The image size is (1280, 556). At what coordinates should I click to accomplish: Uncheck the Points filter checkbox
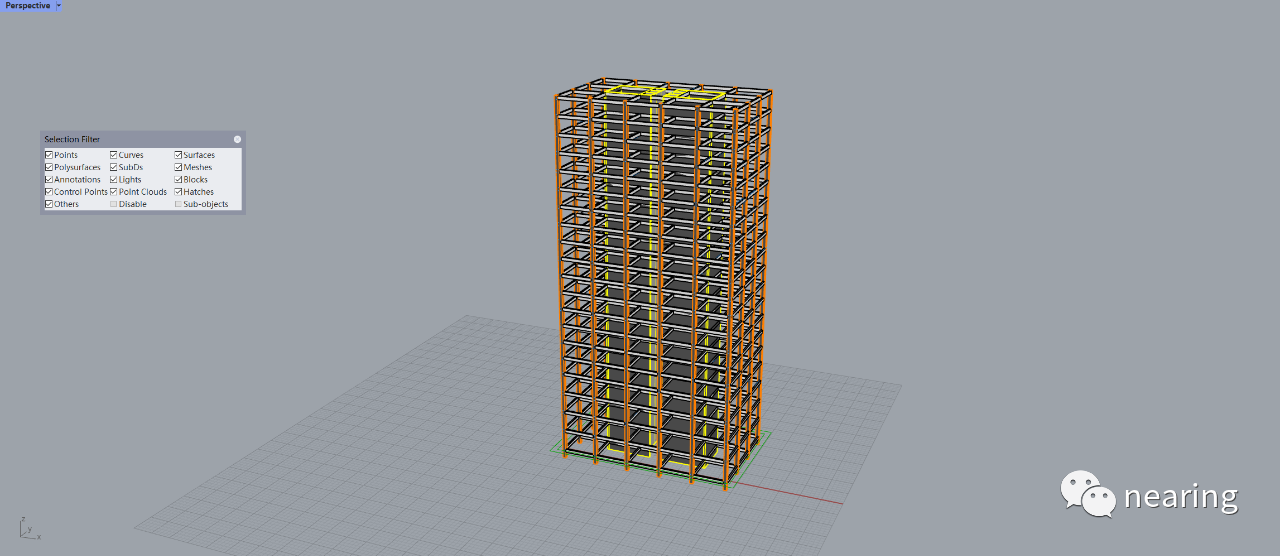(x=49, y=155)
